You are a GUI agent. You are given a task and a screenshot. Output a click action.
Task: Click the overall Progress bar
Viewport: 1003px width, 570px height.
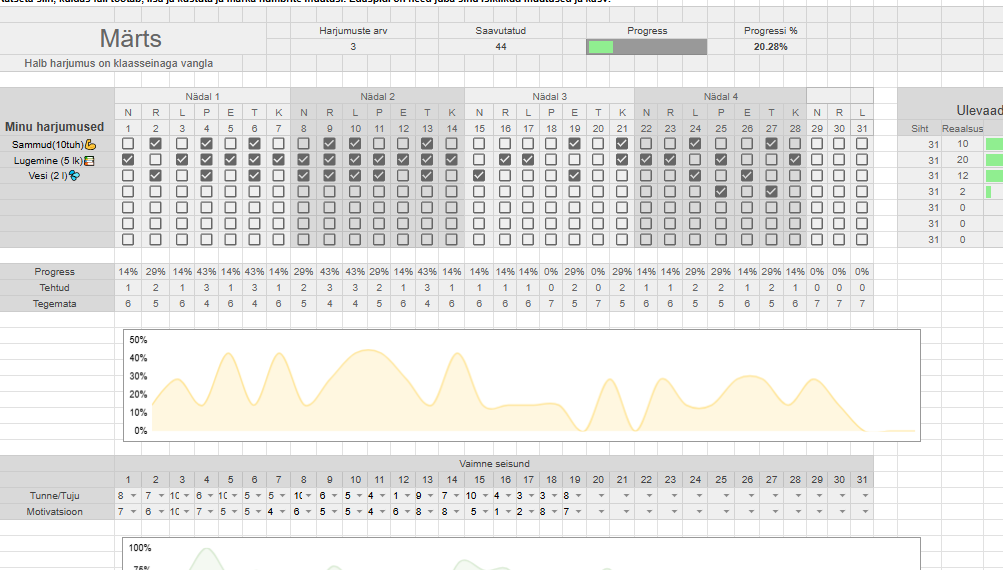tap(647, 47)
